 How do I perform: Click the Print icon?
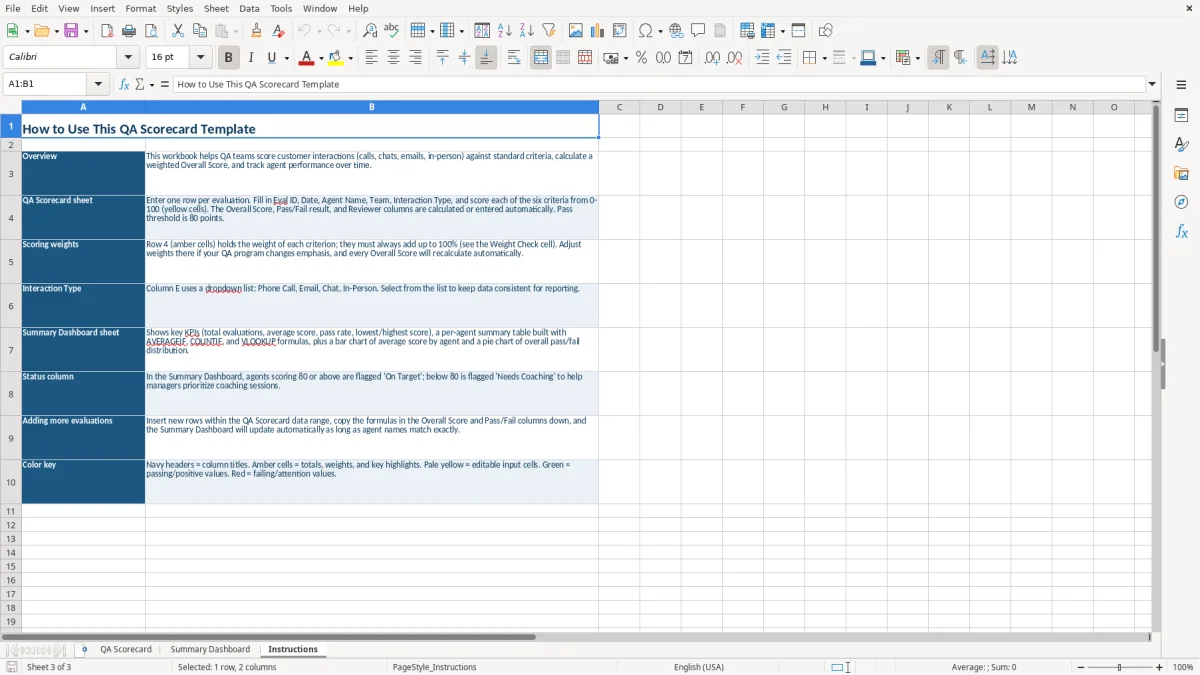click(129, 31)
